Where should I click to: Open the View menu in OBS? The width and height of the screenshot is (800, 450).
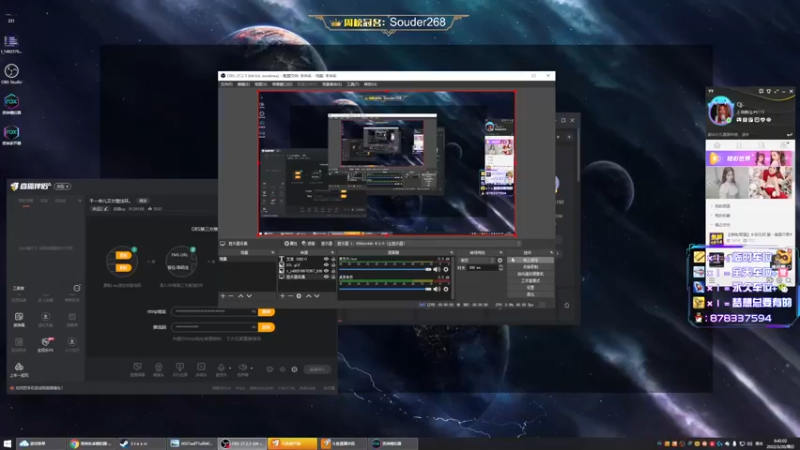click(261, 84)
